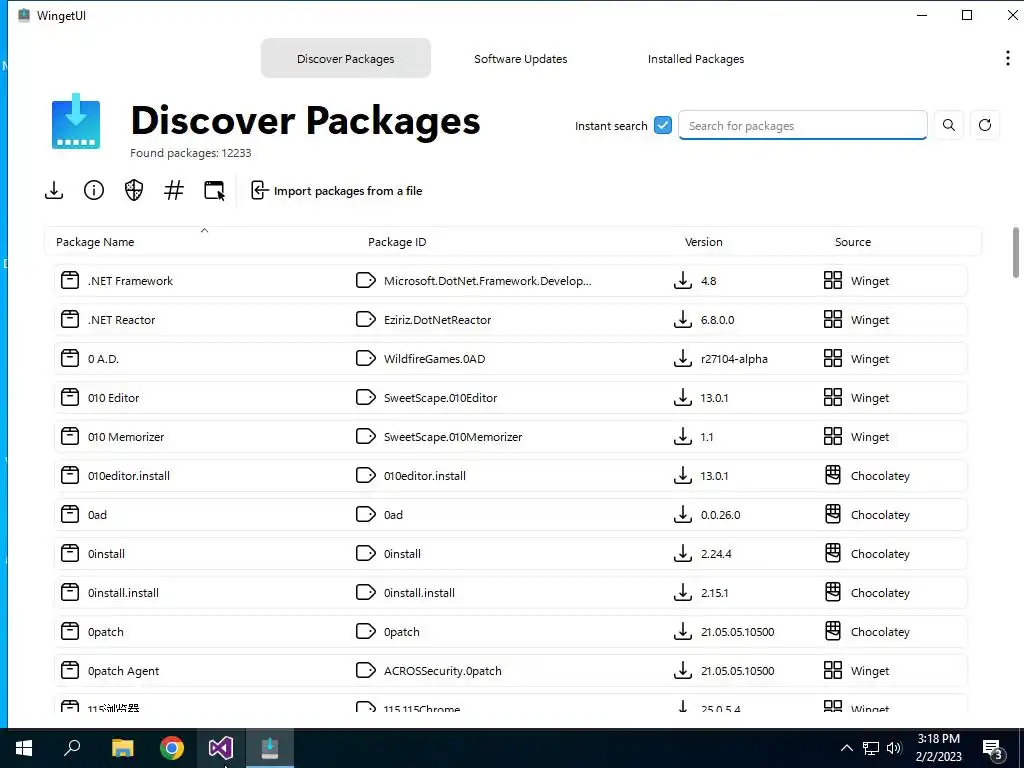Viewport: 1024px width, 768px height.
Task: Open the taskbar search magnifier
Action: 72,748
